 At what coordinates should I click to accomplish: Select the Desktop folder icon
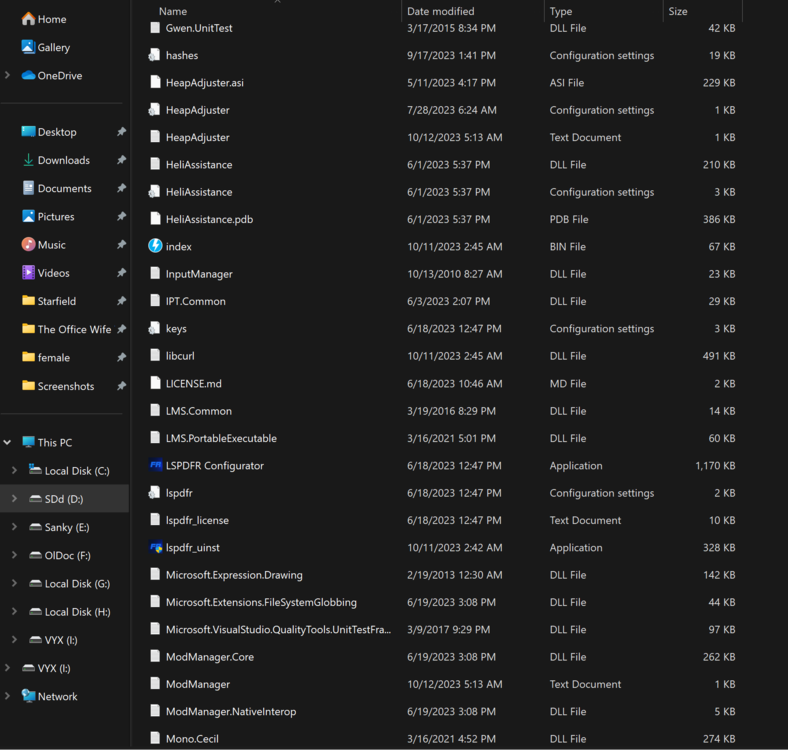(28, 132)
